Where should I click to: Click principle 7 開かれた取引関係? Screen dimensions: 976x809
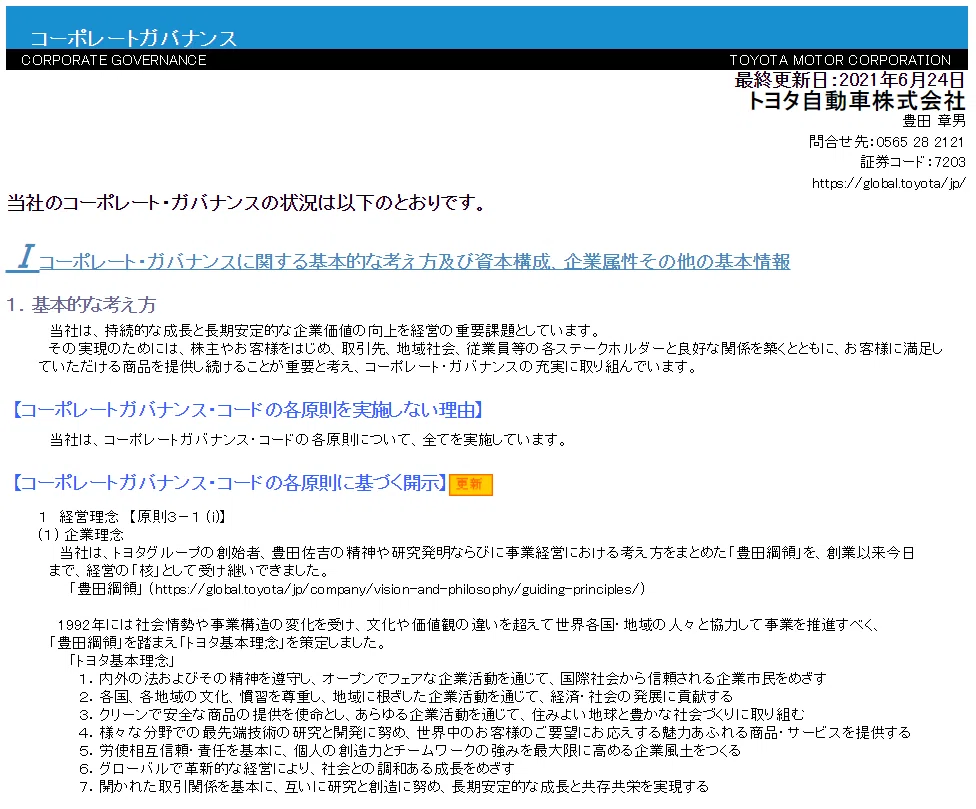coord(394,787)
